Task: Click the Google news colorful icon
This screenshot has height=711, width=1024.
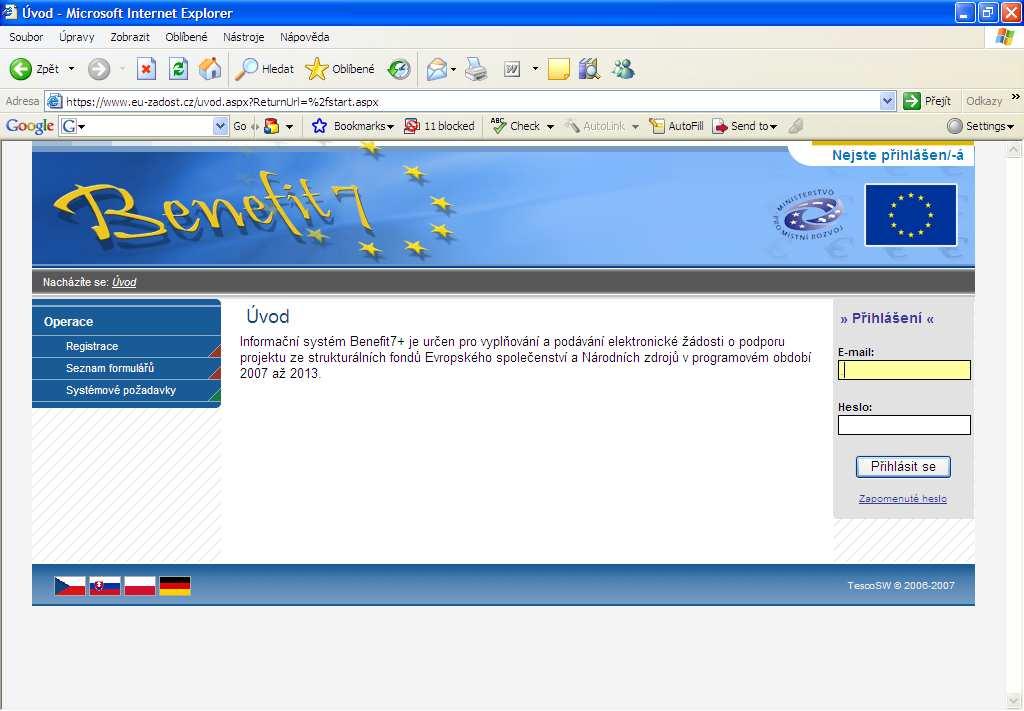Action: click(272, 126)
